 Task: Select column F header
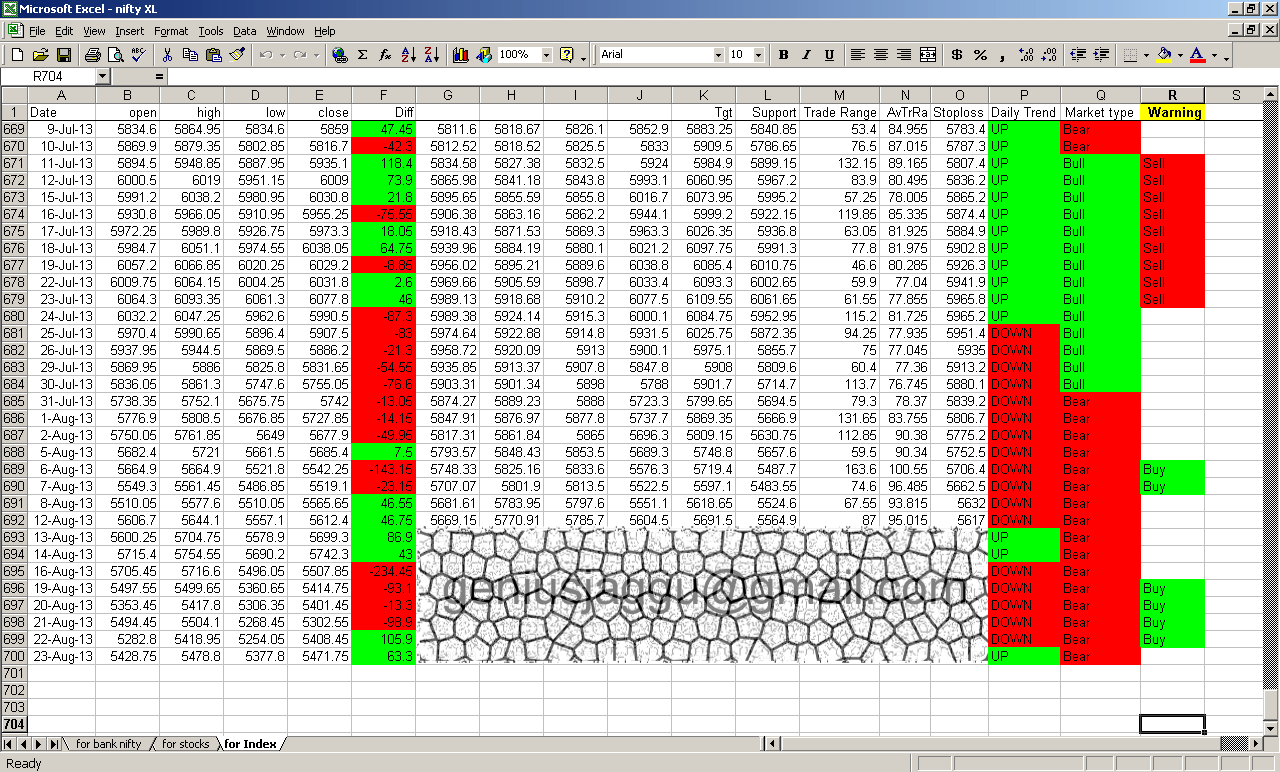384,95
